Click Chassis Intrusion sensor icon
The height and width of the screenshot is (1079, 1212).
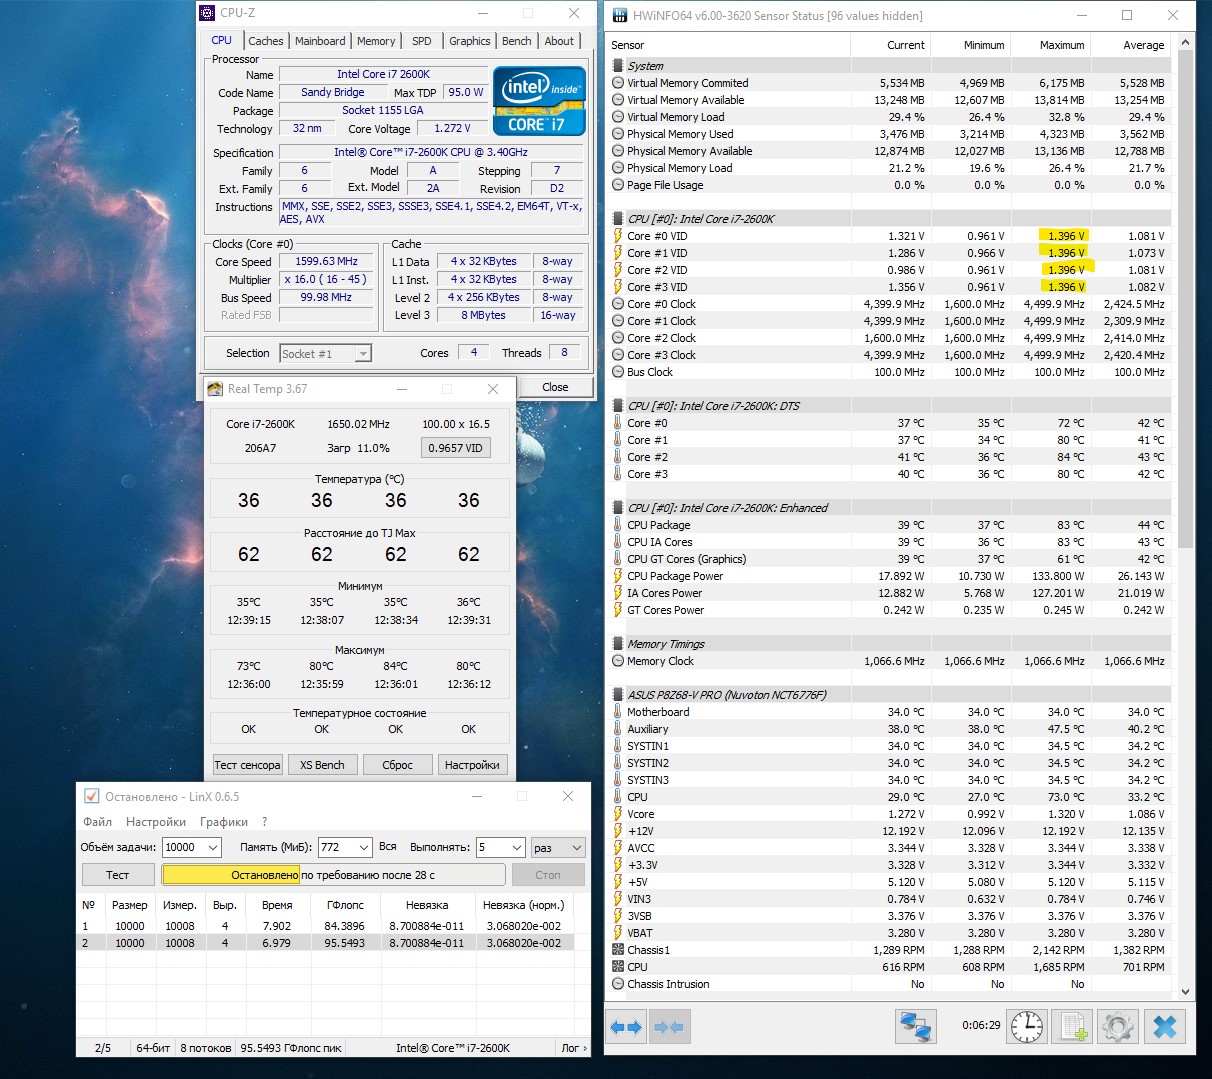pyautogui.click(x=618, y=984)
